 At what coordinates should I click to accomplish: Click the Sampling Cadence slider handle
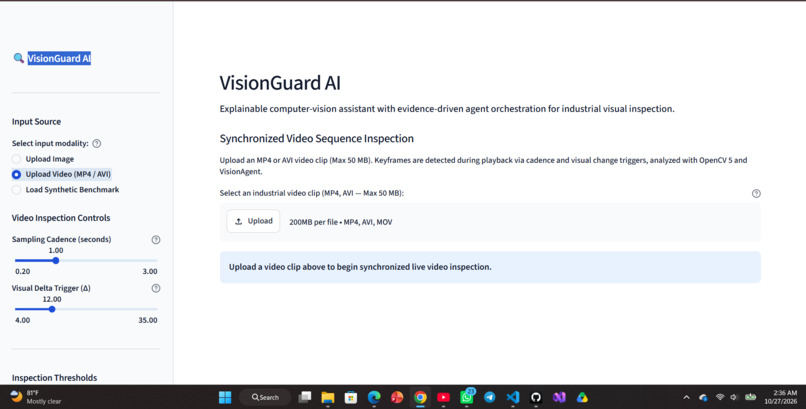point(56,261)
